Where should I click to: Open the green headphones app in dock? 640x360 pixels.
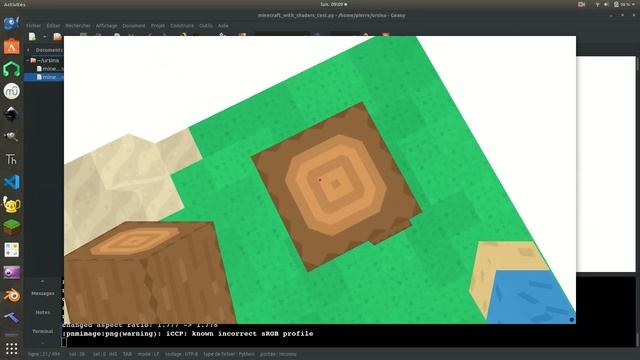pos(11,69)
